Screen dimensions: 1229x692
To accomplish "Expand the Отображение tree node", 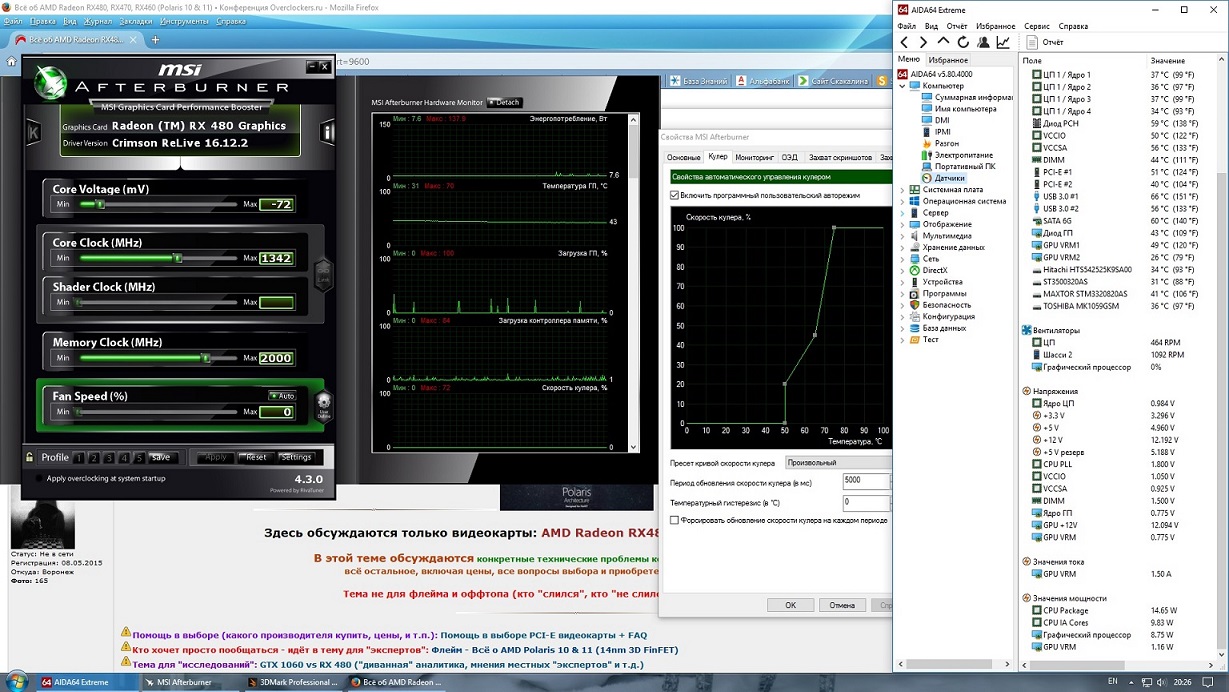I will point(902,224).
